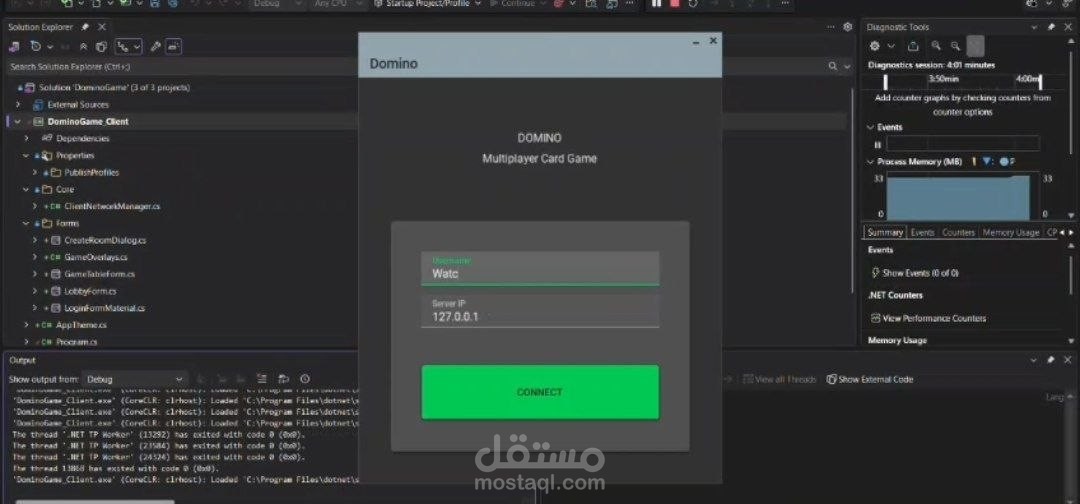The height and width of the screenshot is (504, 1080).
Task: Open dropdown beside Diagnostic Tools gear
Action: [x=891, y=46]
